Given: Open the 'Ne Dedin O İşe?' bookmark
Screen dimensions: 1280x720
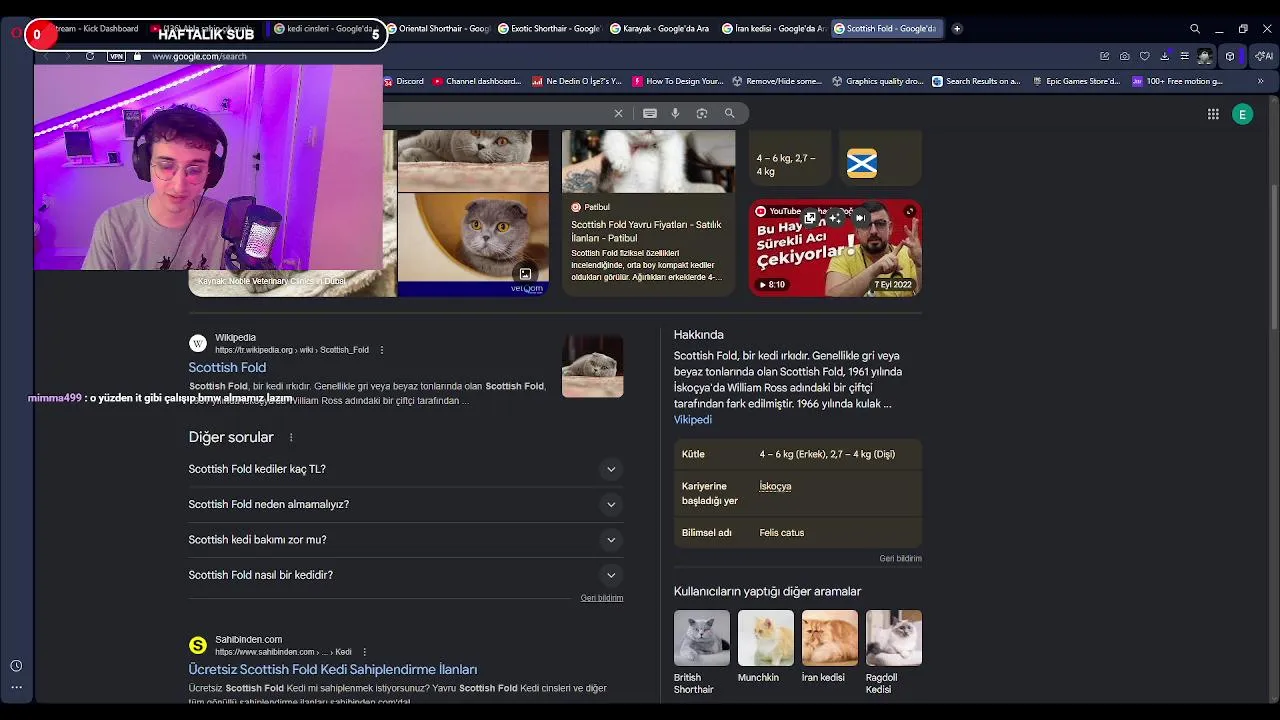Looking at the screenshot, I should (x=577, y=81).
